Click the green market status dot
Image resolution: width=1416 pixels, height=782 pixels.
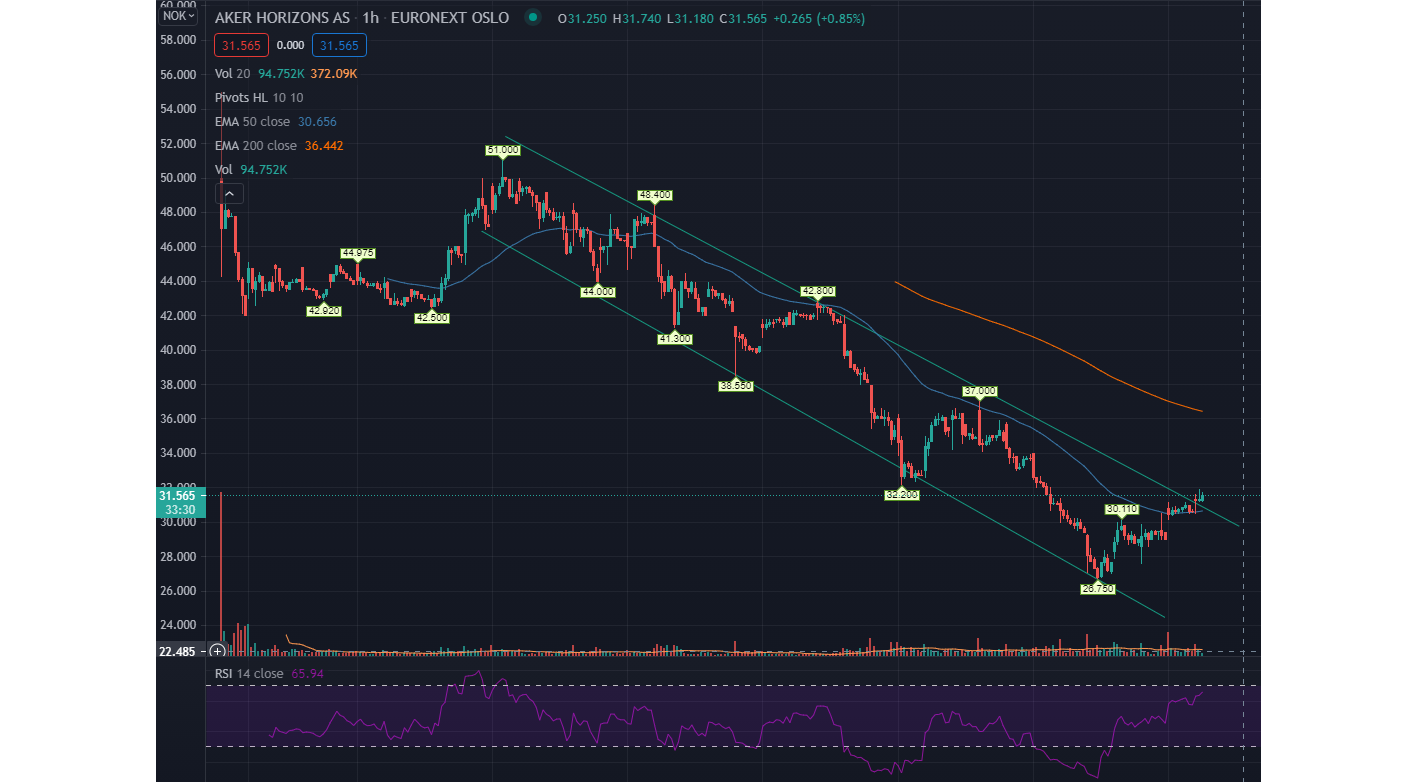pos(533,18)
